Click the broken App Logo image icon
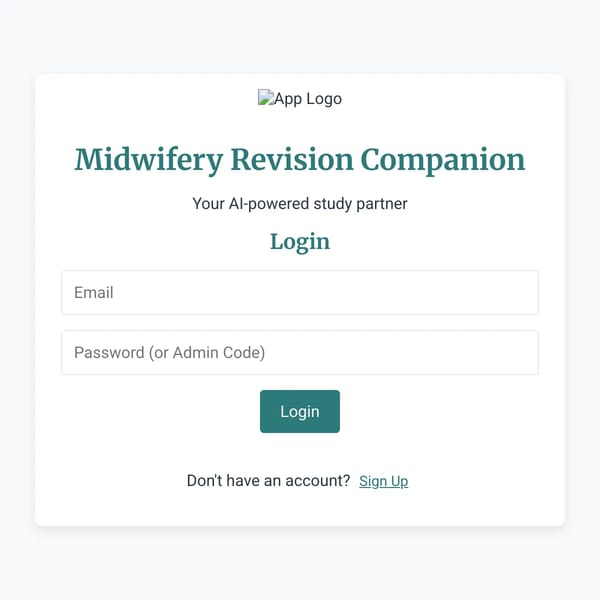The height and width of the screenshot is (600, 600). pos(266,97)
